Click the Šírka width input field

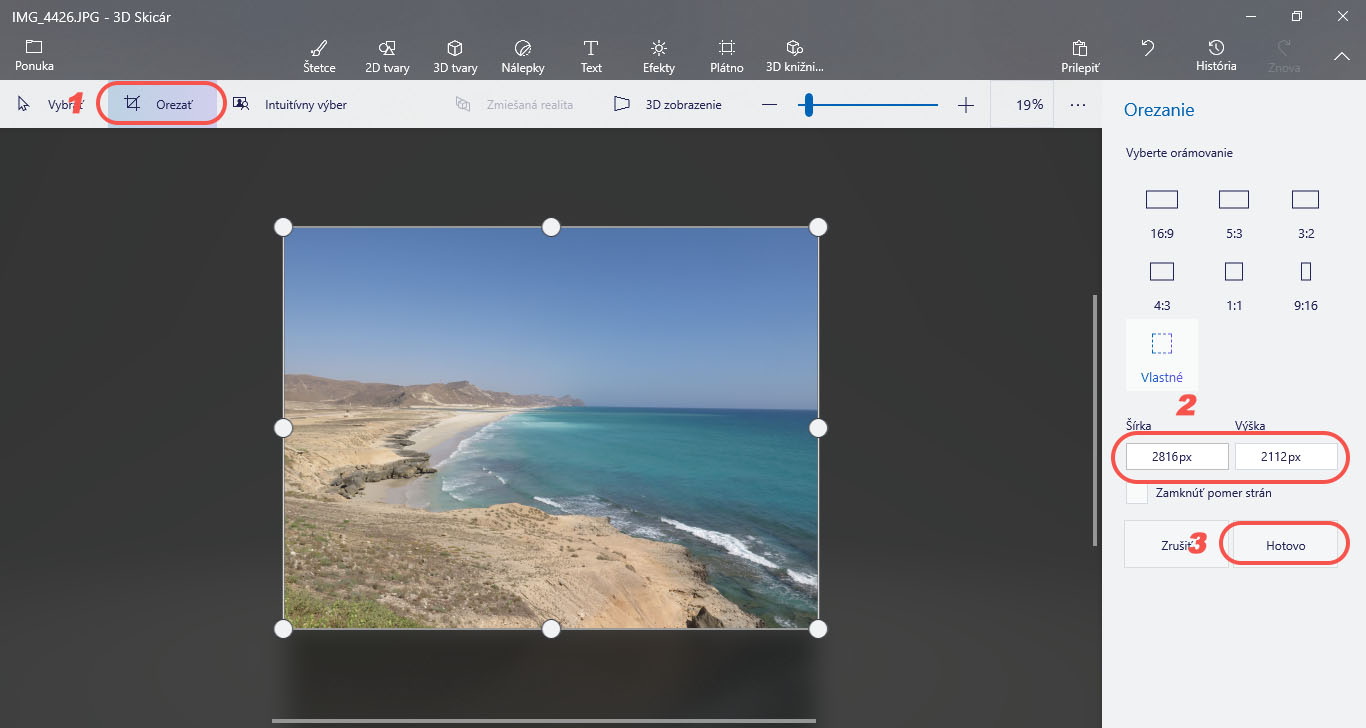click(x=1176, y=457)
